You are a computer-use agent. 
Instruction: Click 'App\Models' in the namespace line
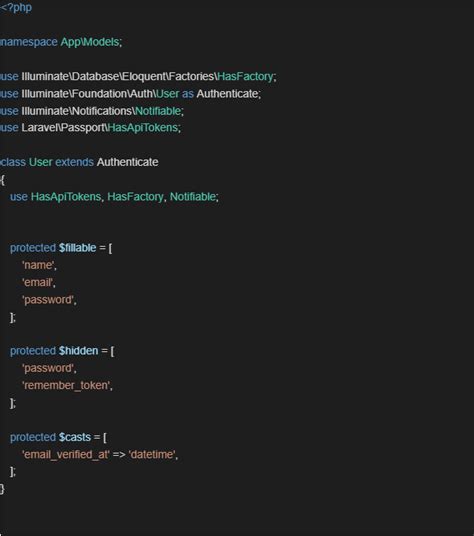(x=90, y=42)
